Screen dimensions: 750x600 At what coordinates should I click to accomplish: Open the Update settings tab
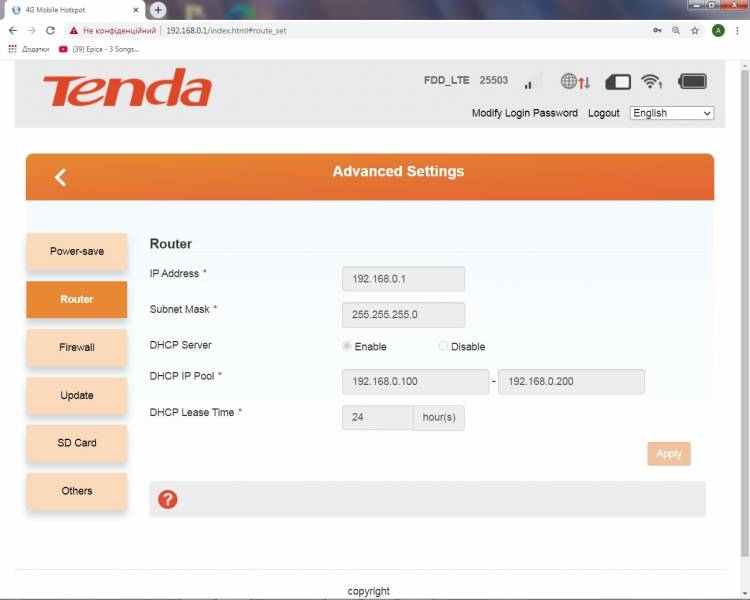pyautogui.click(x=77, y=395)
